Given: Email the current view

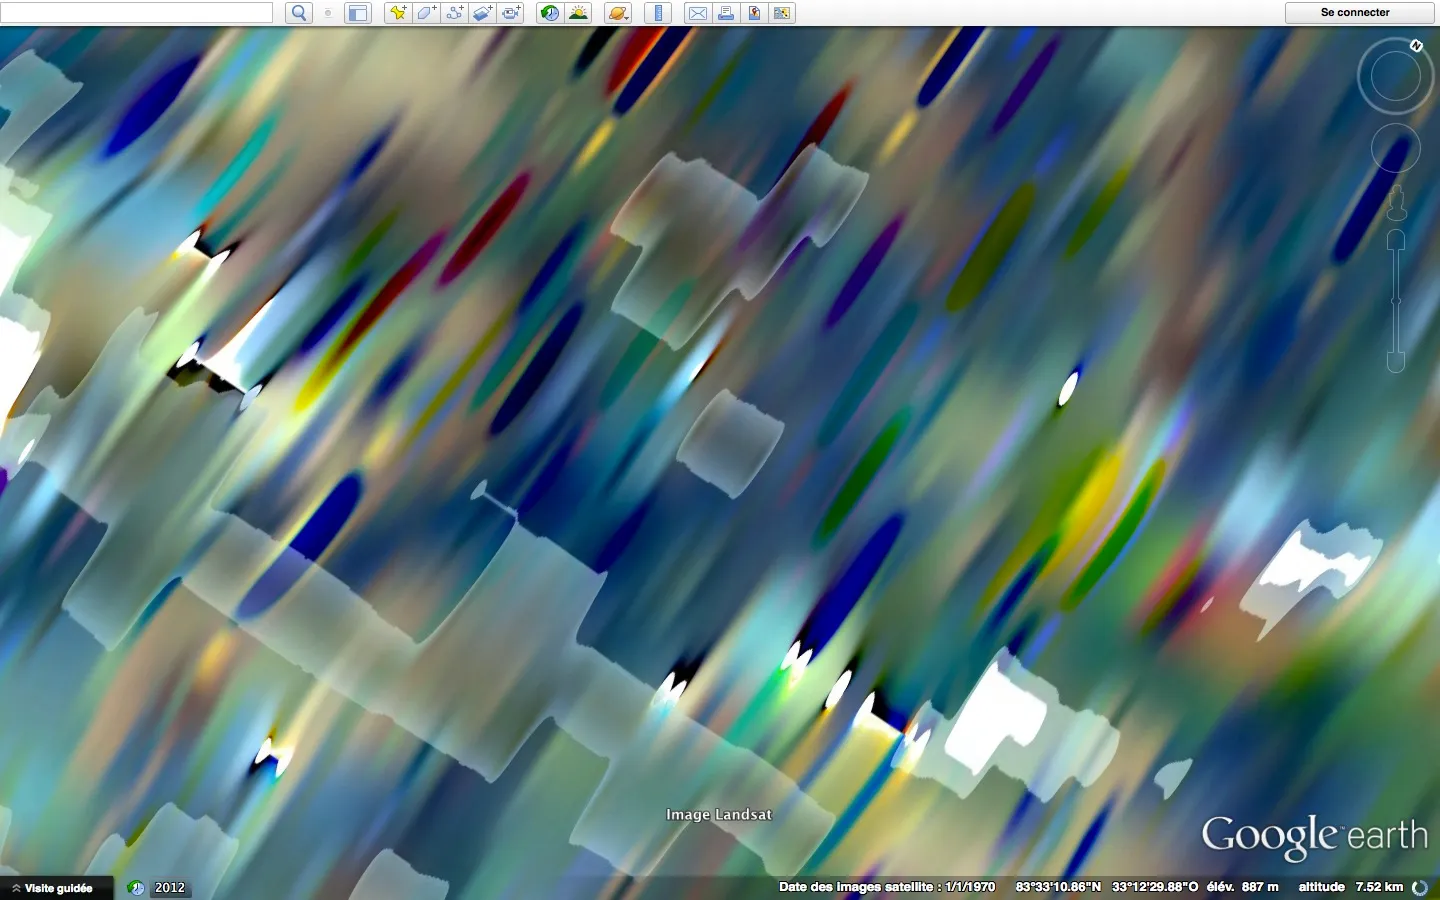Looking at the screenshot, I should point(697,13).
